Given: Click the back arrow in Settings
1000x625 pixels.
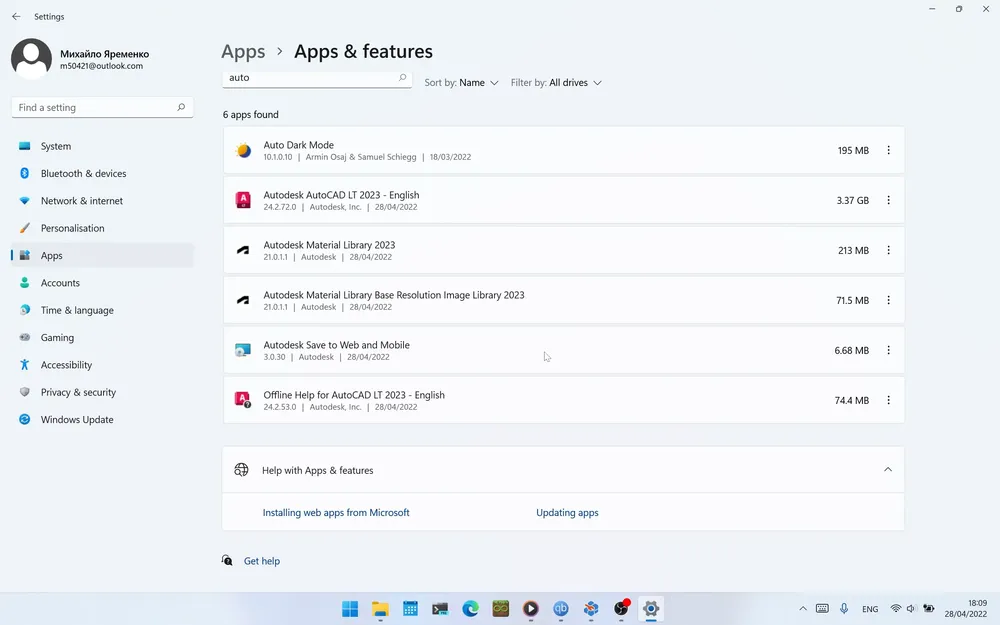Looking at the screenshot, I should (16, 17).
